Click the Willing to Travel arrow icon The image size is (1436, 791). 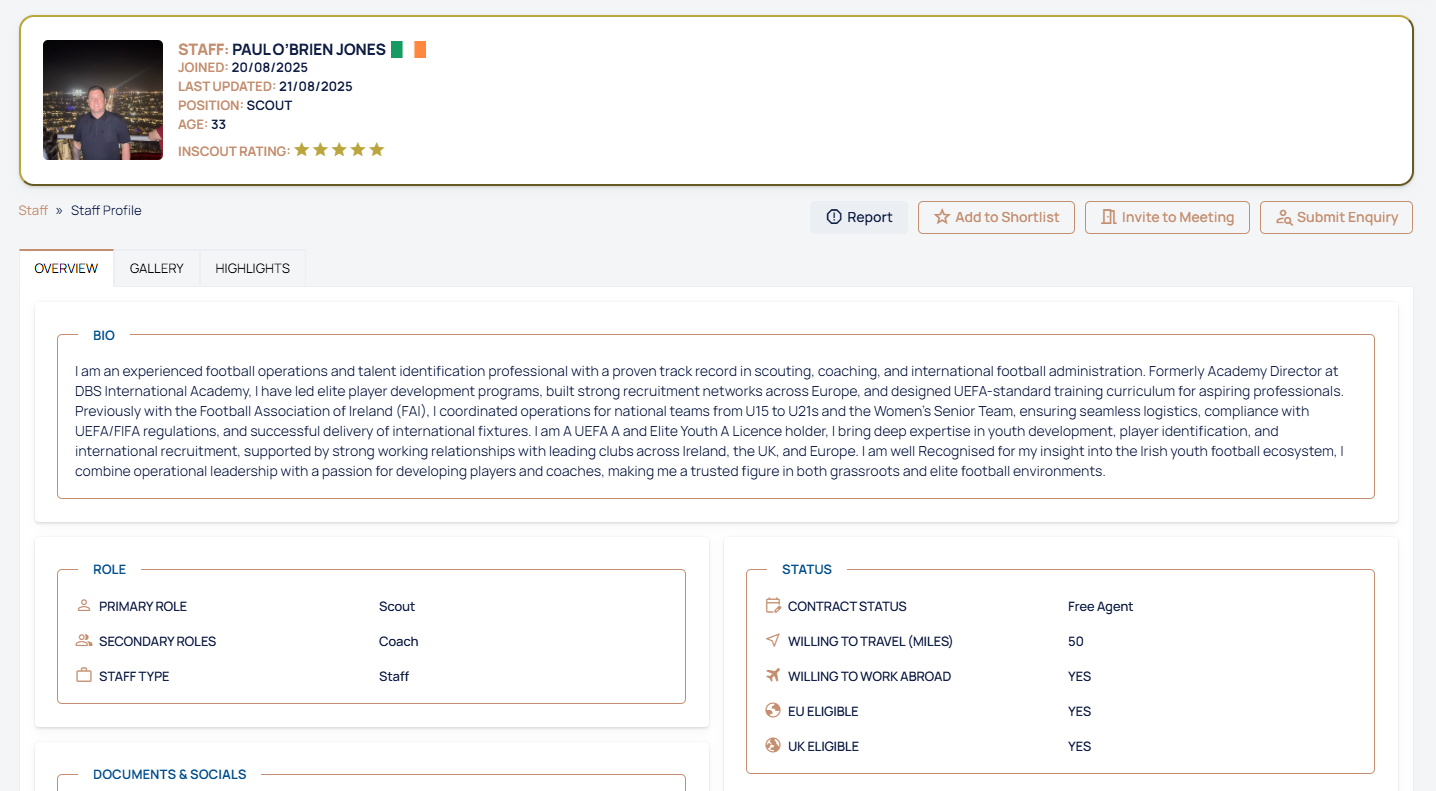[x=773, y=641]
